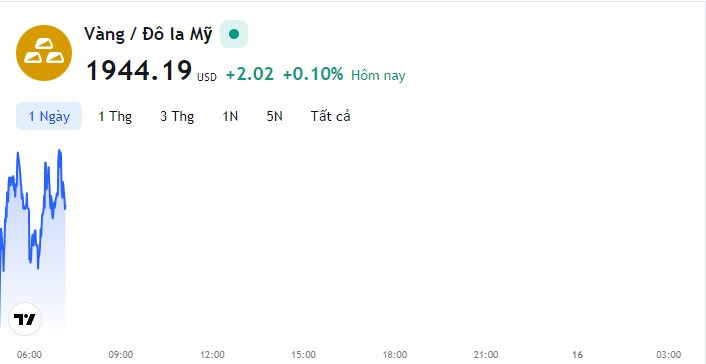Click the +2.02 price change value
The width and height of the screenshot is (706, 364).
point(250,74)
